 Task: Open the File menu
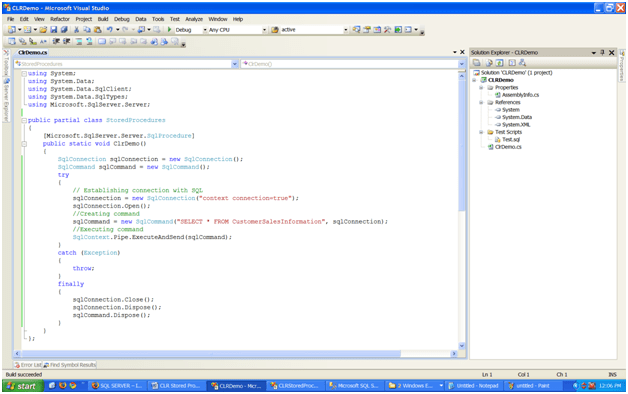[x=10, y=19]
